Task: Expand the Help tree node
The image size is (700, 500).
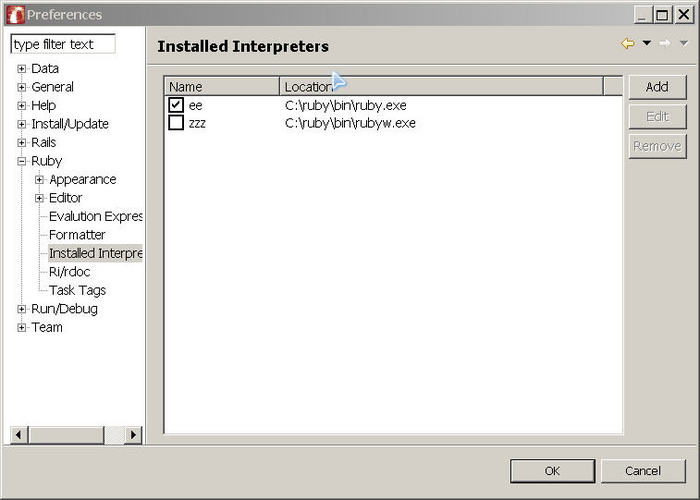Action: pos(21,106)
